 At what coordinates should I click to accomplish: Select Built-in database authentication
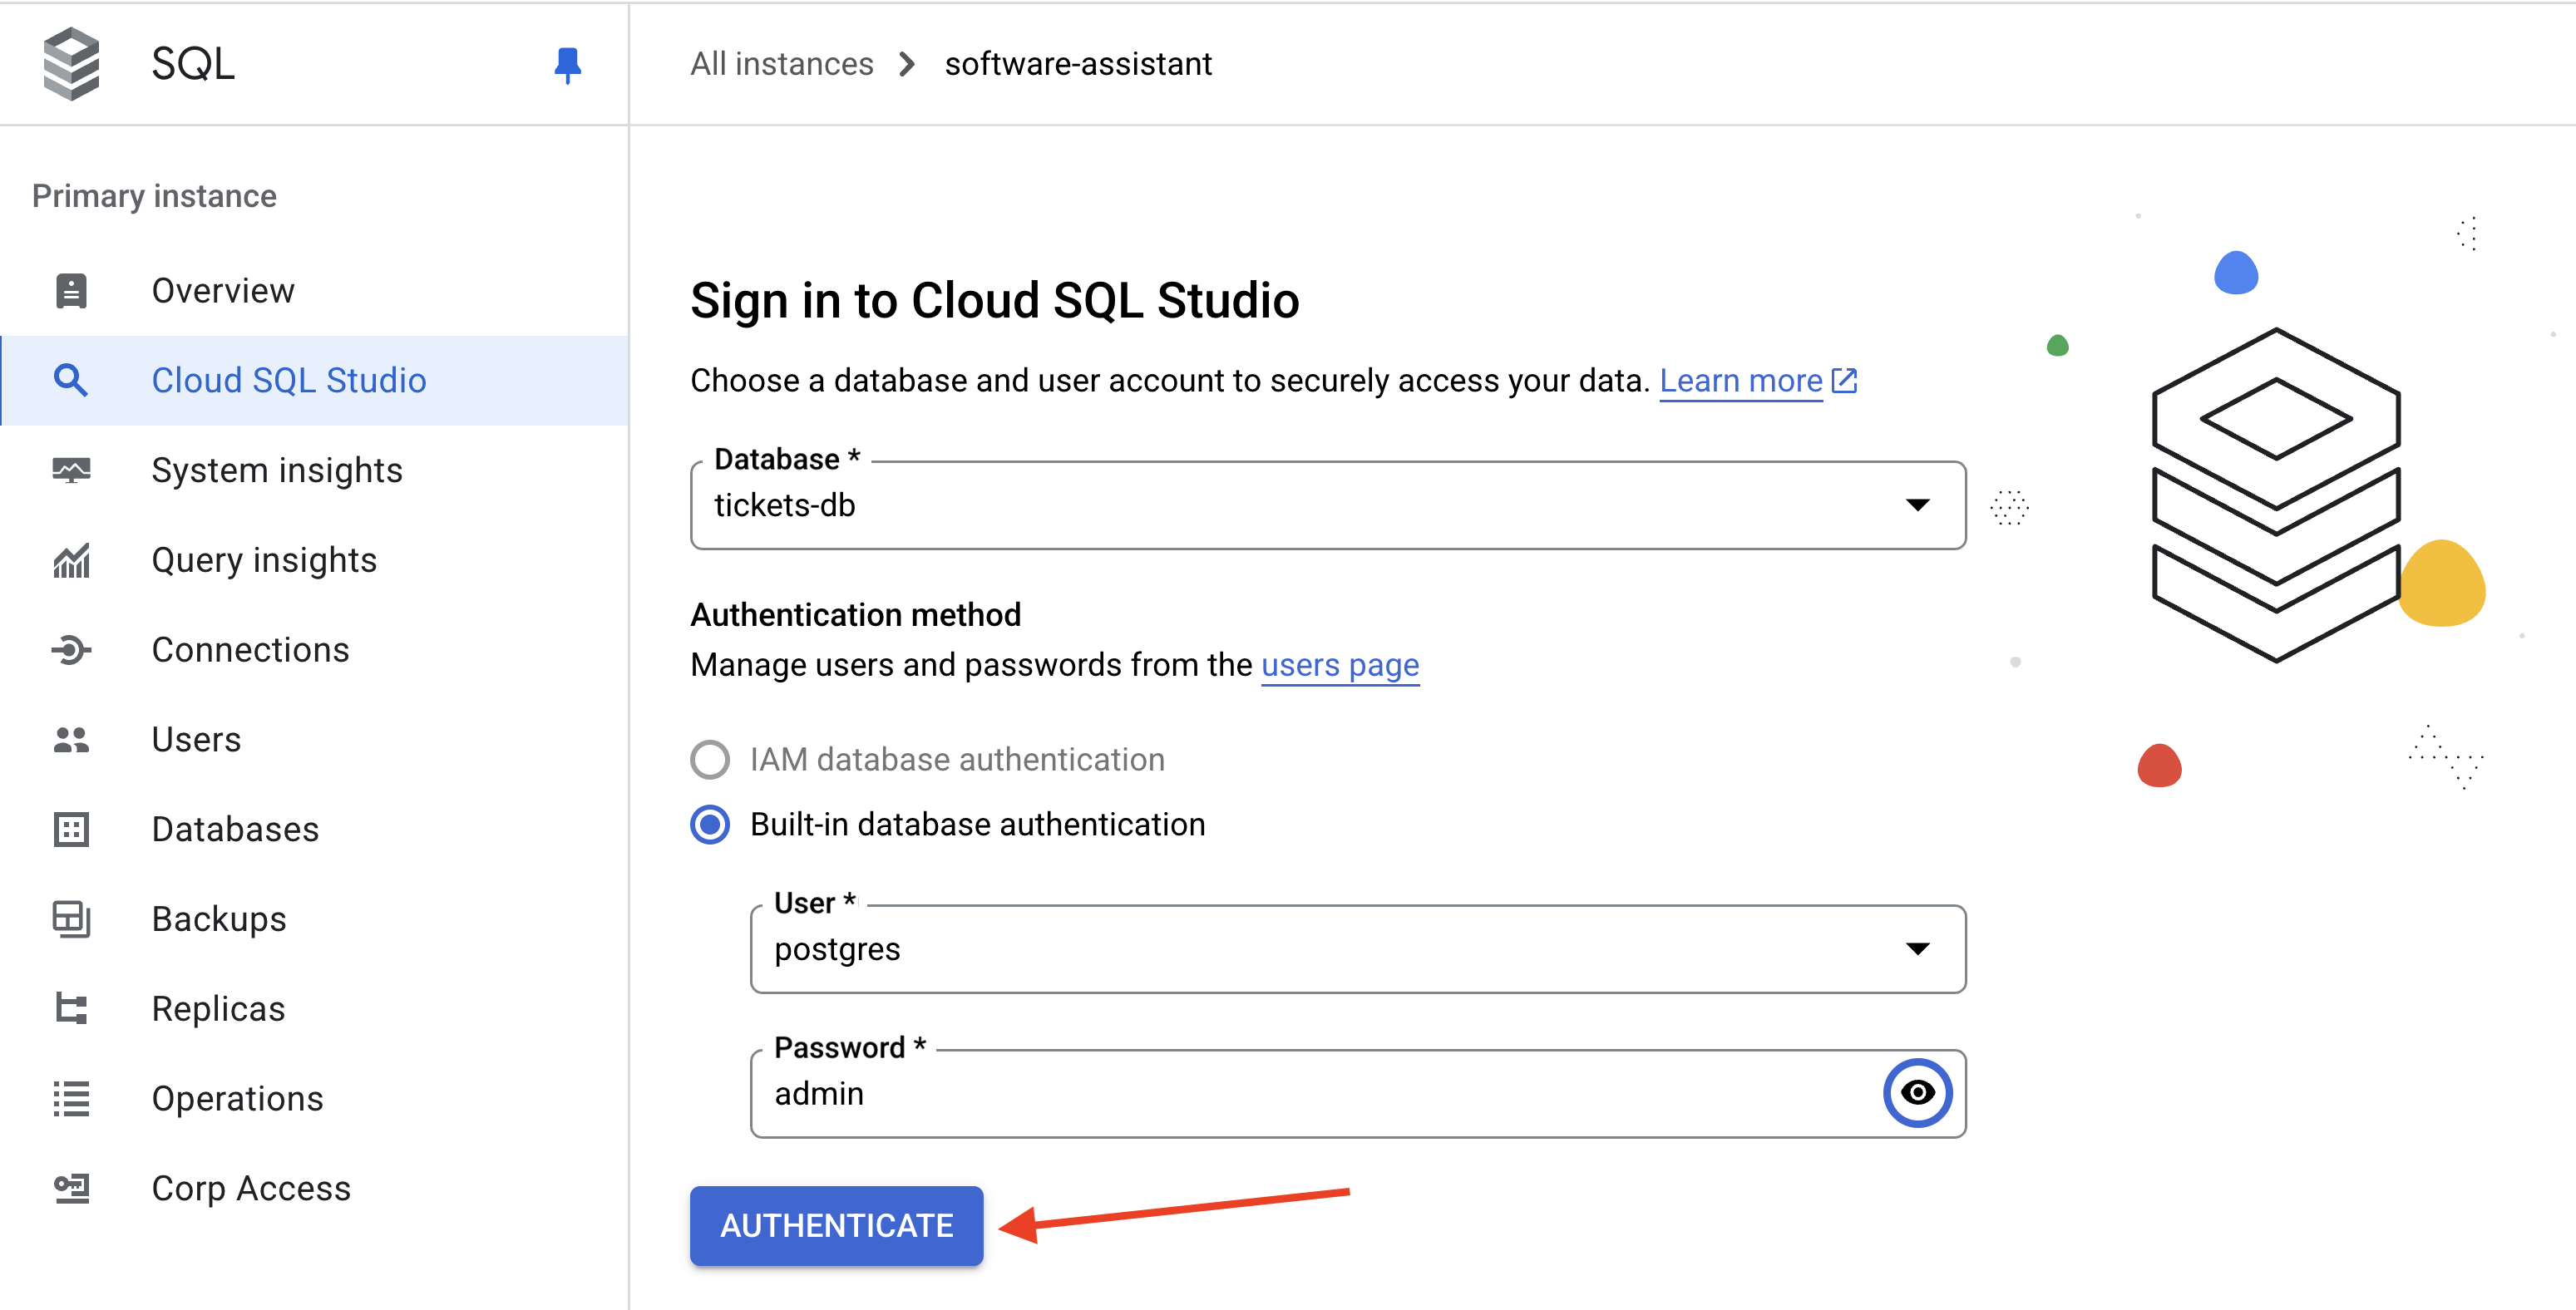(x=710, y=824)
